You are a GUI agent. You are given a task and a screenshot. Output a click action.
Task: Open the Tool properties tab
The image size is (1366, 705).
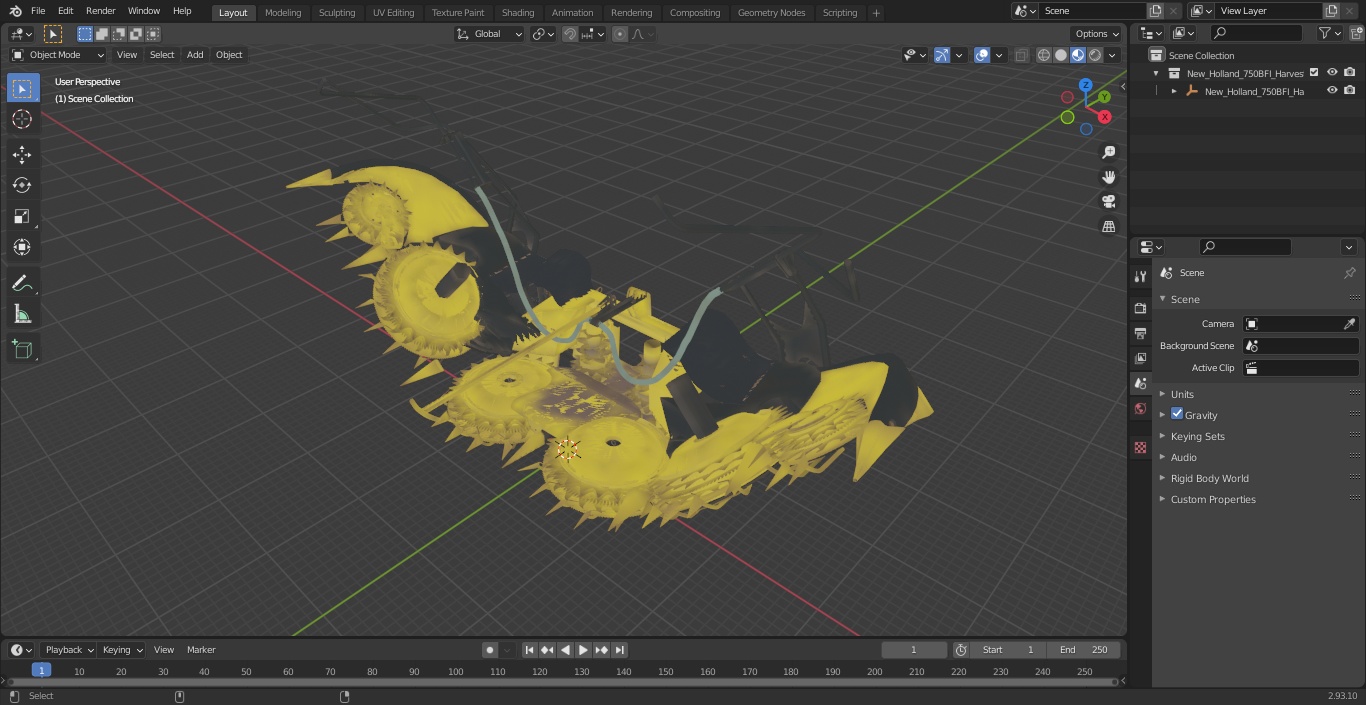1140,277
